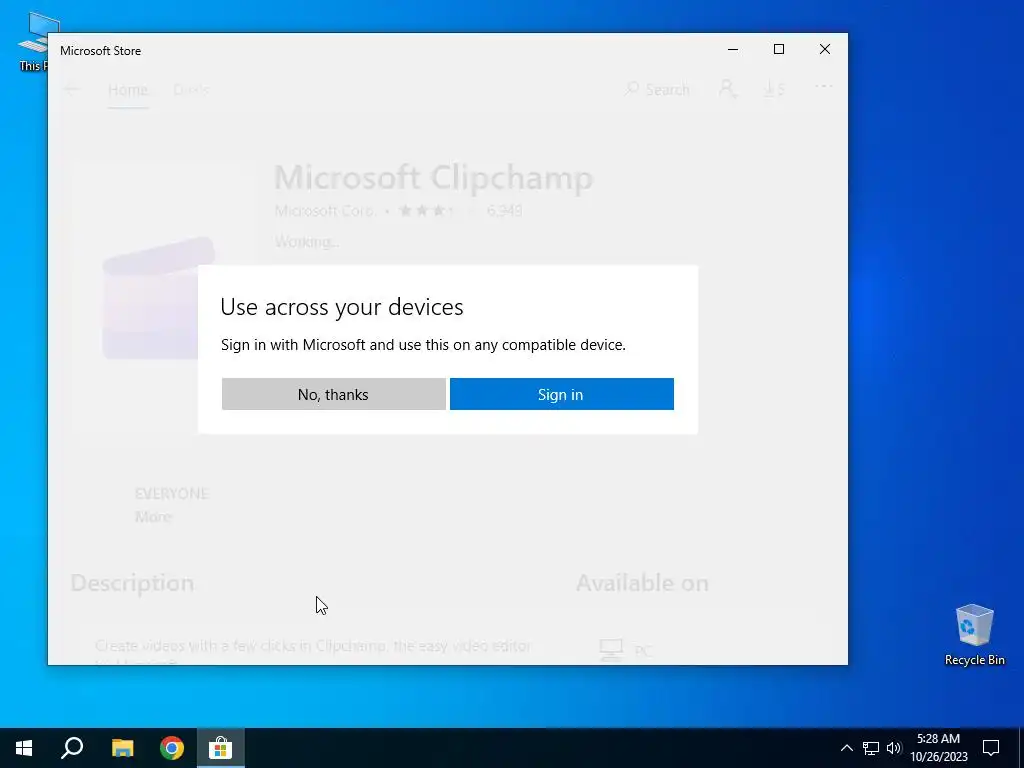
Task: Decline with No, thanks button
Action: (334, 394)
